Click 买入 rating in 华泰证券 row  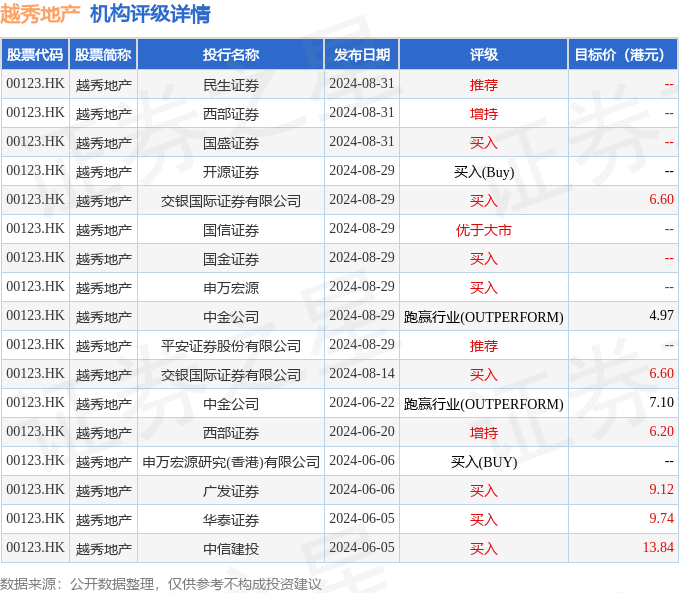point(484,520)
